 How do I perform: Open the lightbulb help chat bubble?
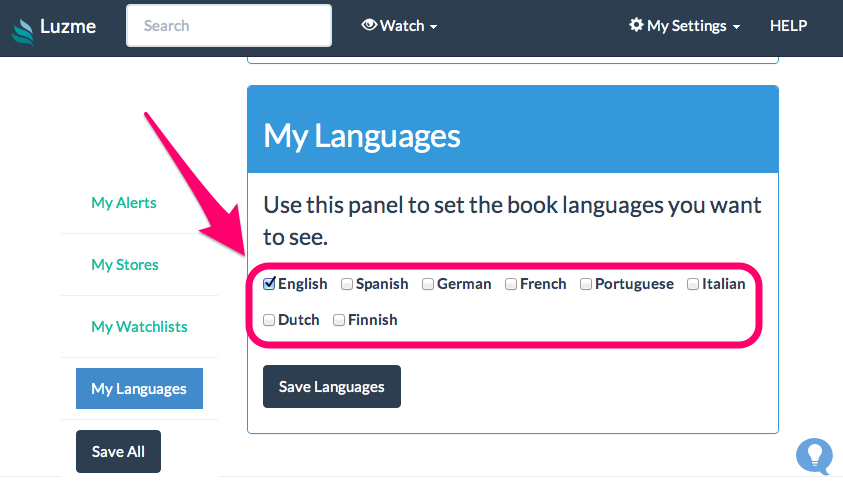point(815,456)
